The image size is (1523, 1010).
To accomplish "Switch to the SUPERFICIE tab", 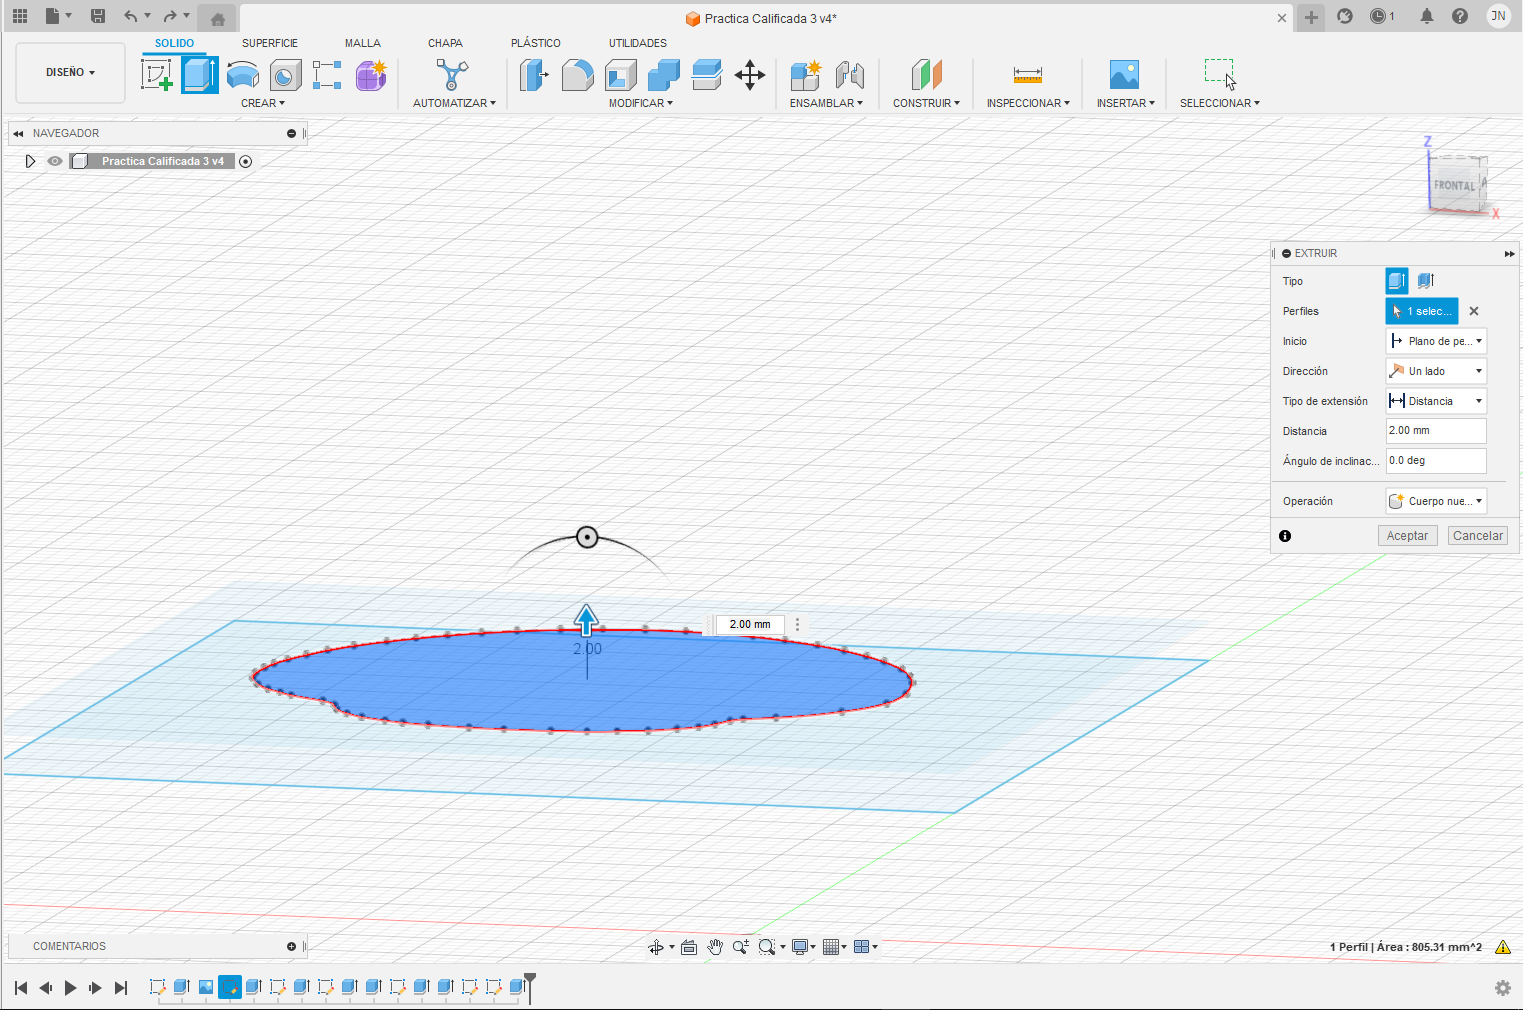I will pos(270,43).
